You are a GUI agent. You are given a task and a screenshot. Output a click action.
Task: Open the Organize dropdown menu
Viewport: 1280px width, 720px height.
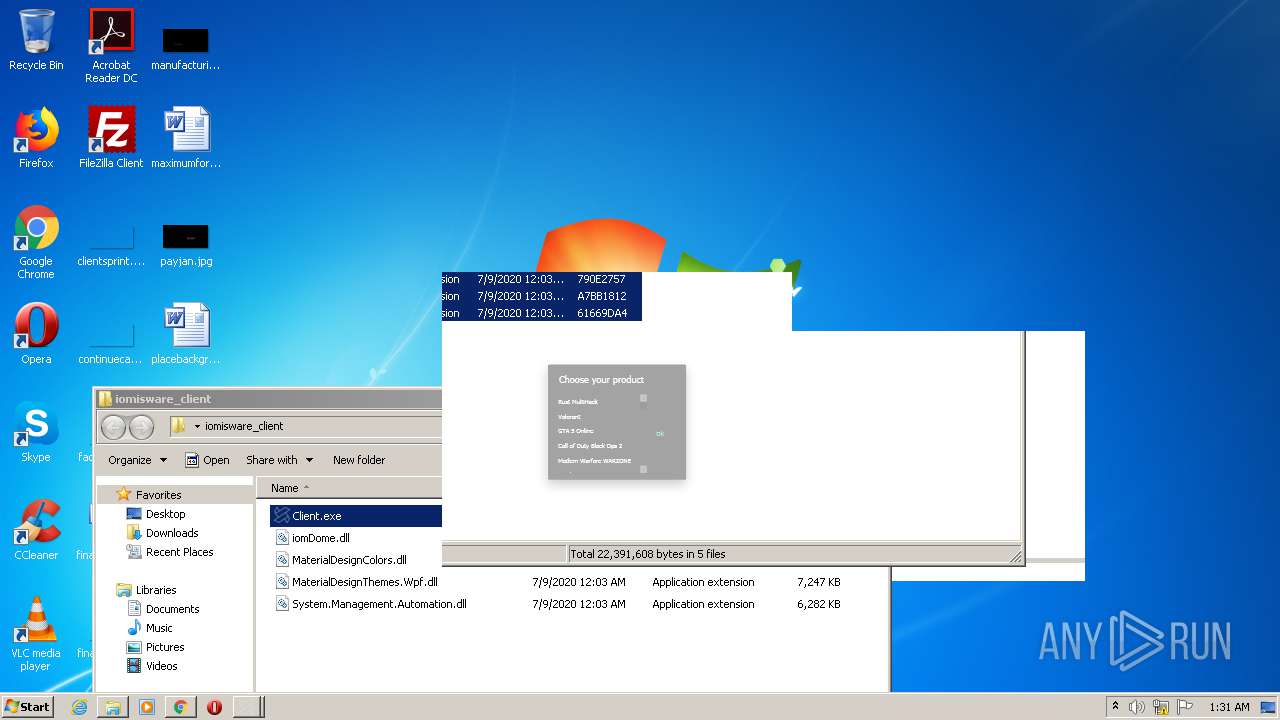click(138, 460)
